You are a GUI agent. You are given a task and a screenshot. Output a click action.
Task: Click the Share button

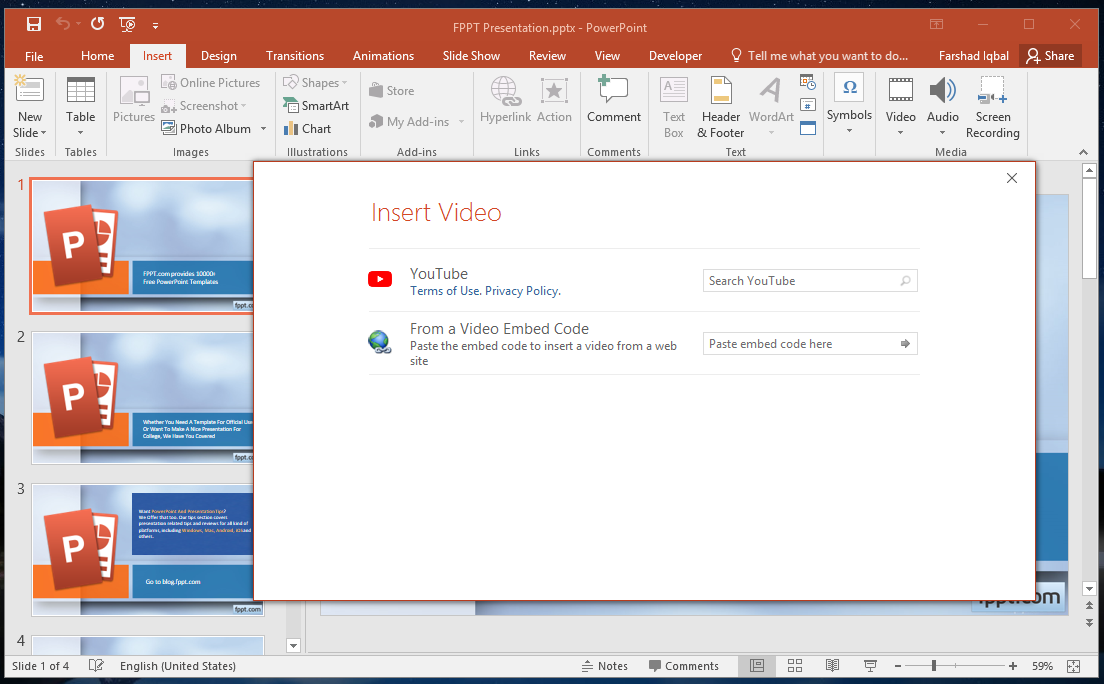1049,56
